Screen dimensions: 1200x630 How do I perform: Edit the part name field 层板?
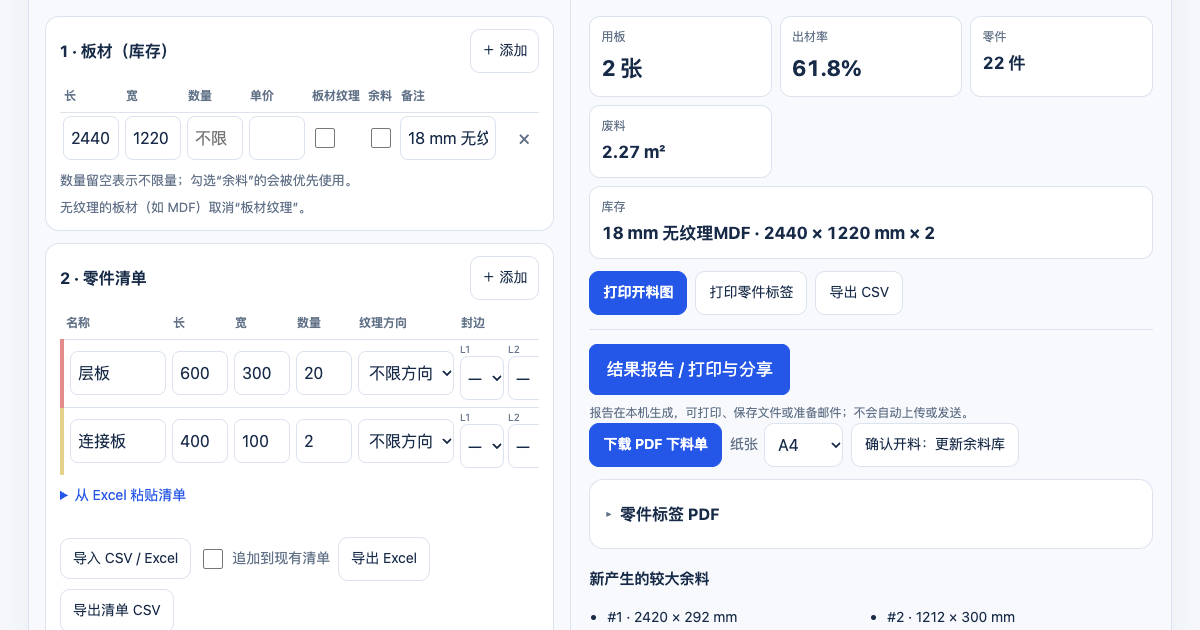pyautogui.click(x=118, y=373)
